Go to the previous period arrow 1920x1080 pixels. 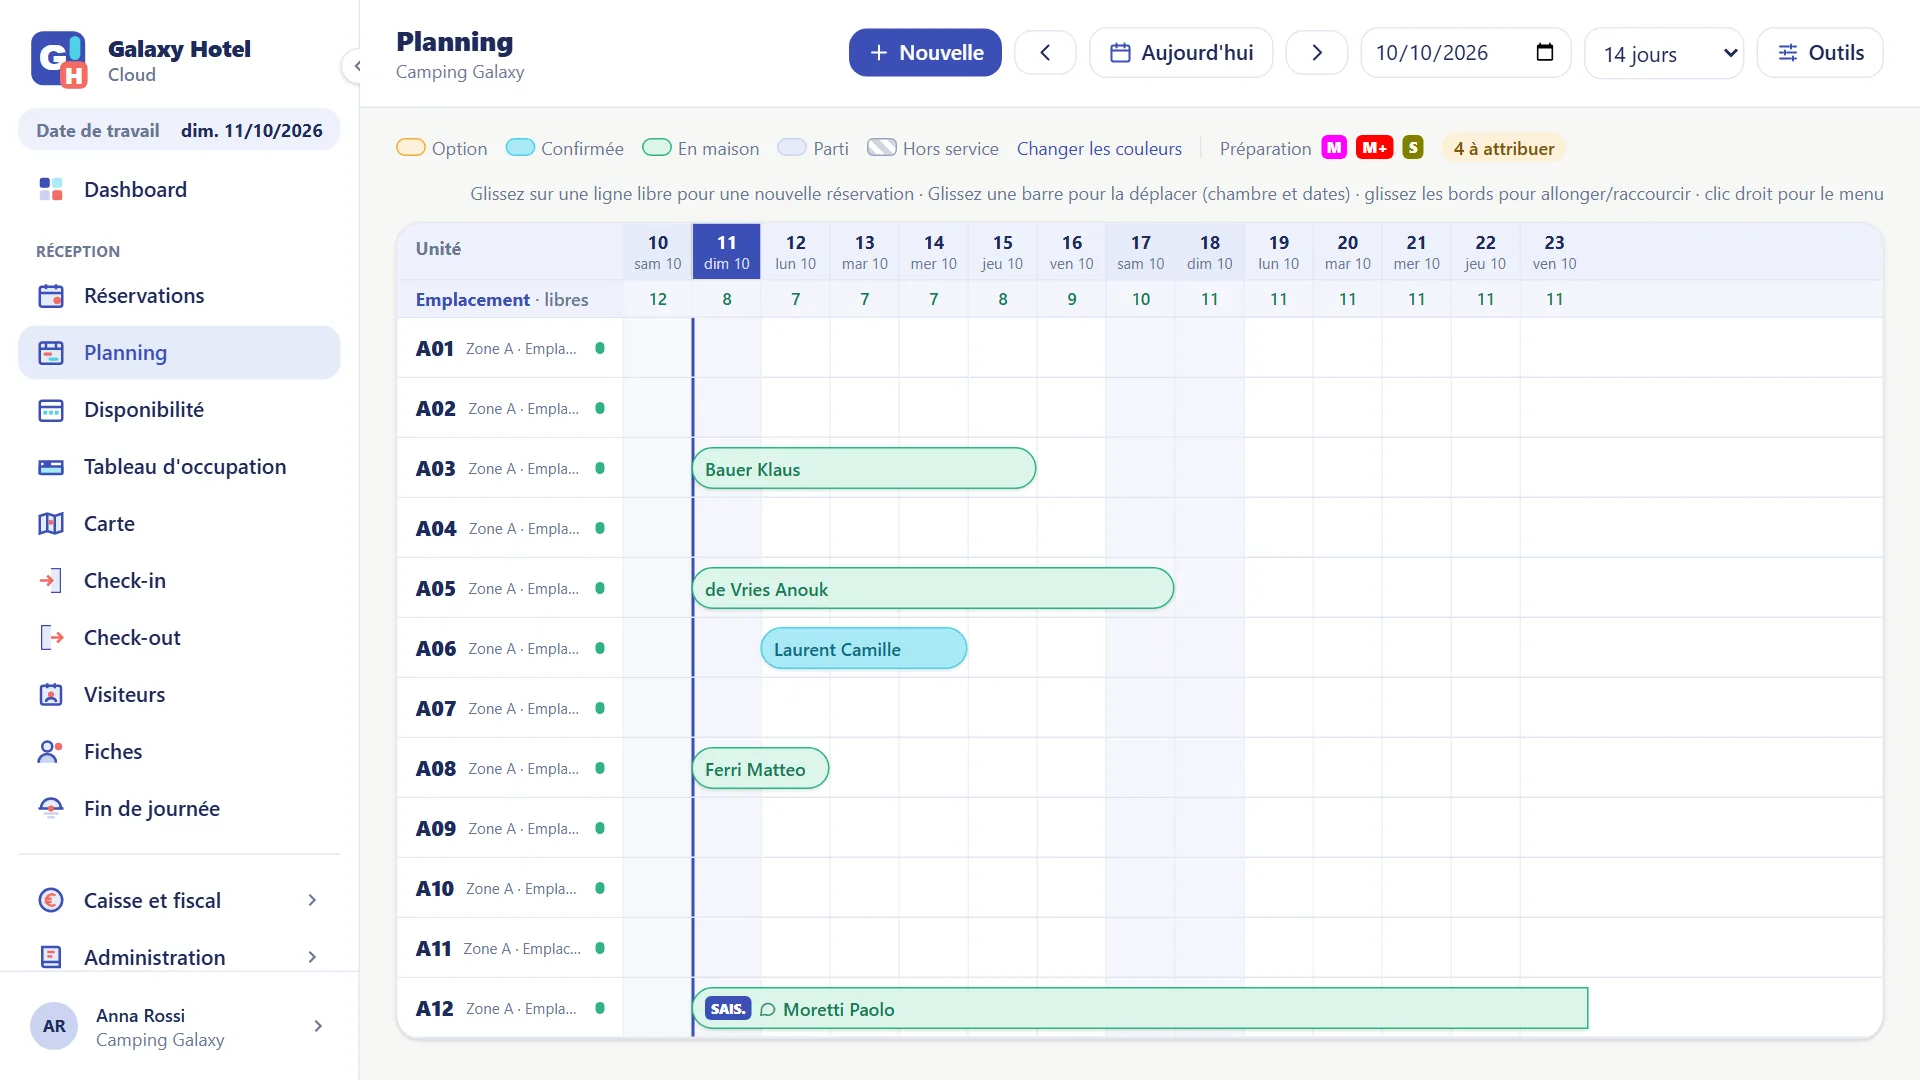coord(1045,53)
